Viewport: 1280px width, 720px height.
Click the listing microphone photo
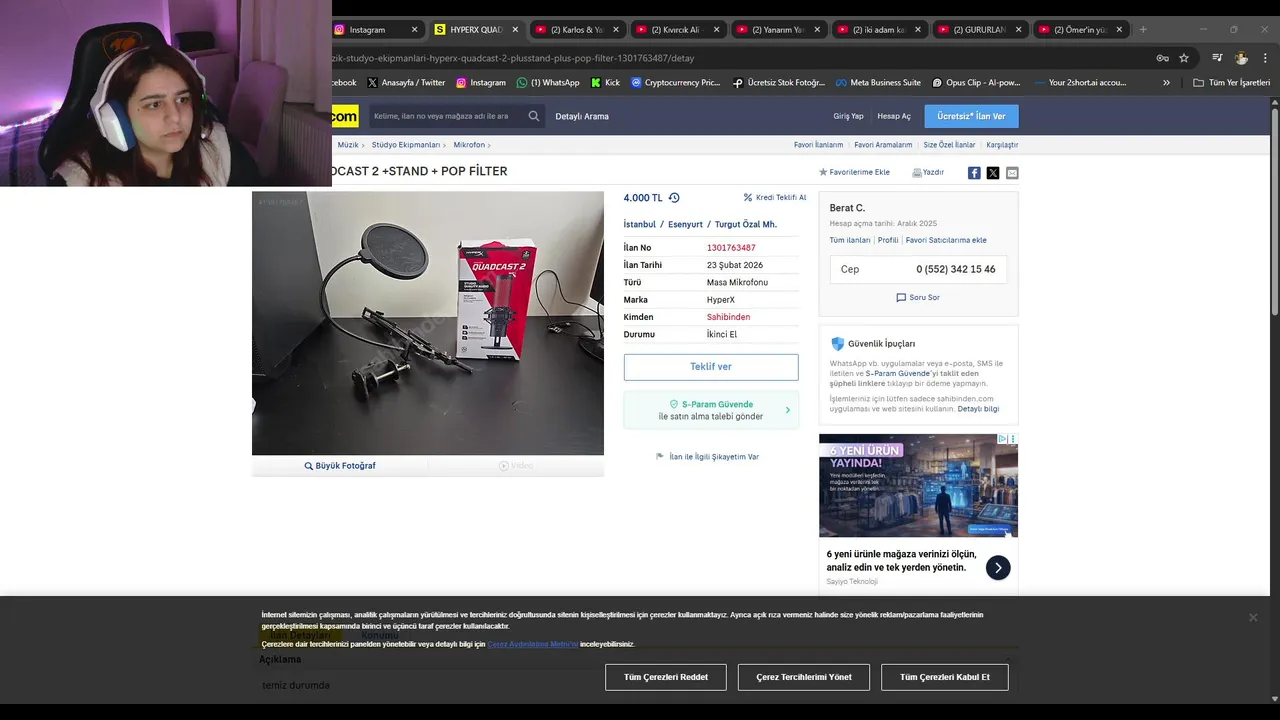tap(428, 323)
